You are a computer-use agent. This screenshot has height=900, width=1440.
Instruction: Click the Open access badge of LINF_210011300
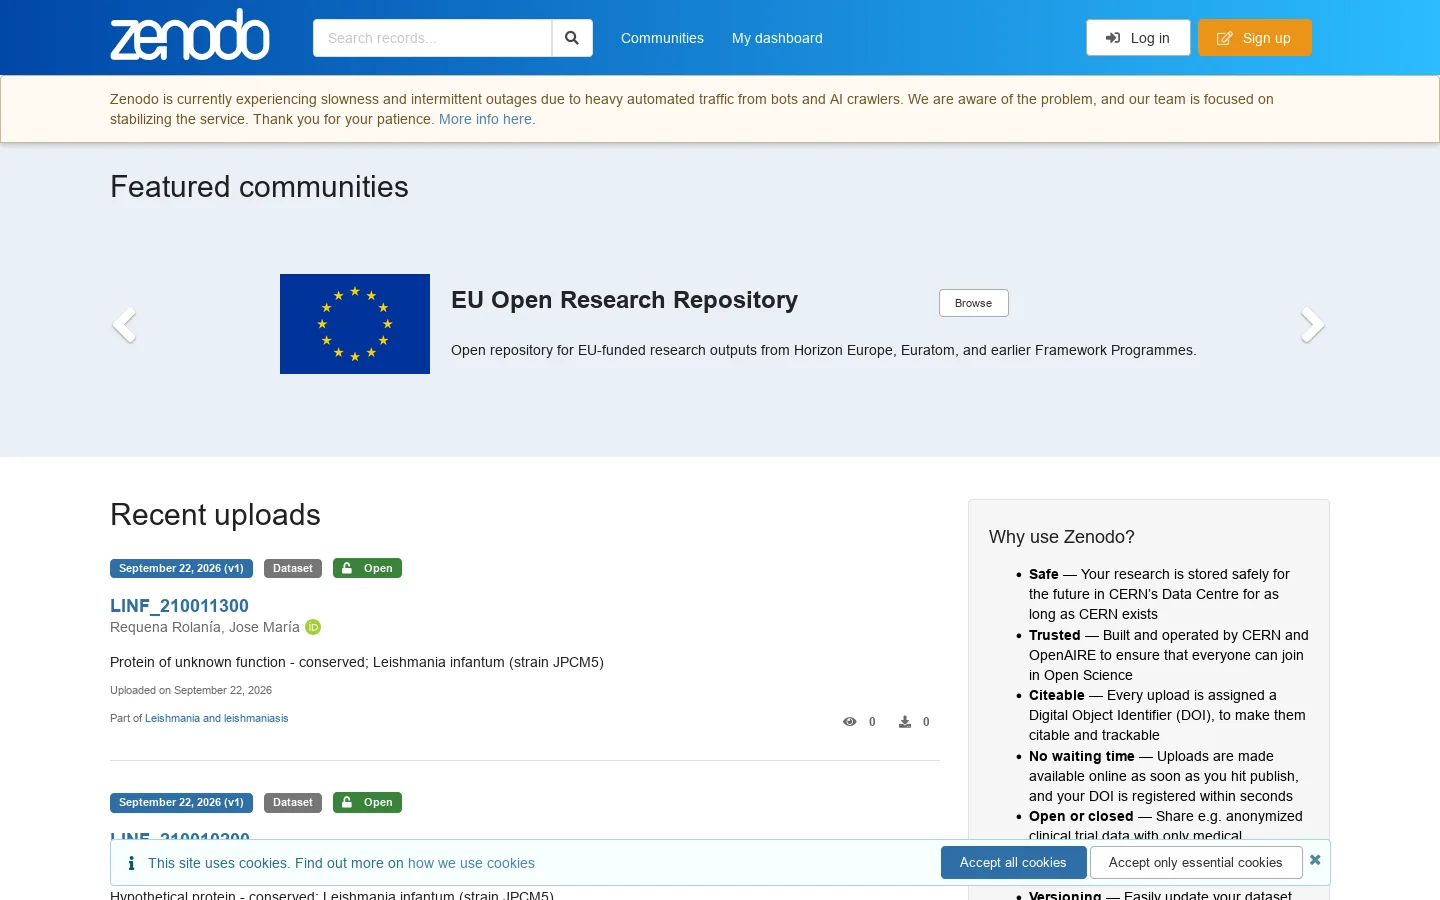367,568
